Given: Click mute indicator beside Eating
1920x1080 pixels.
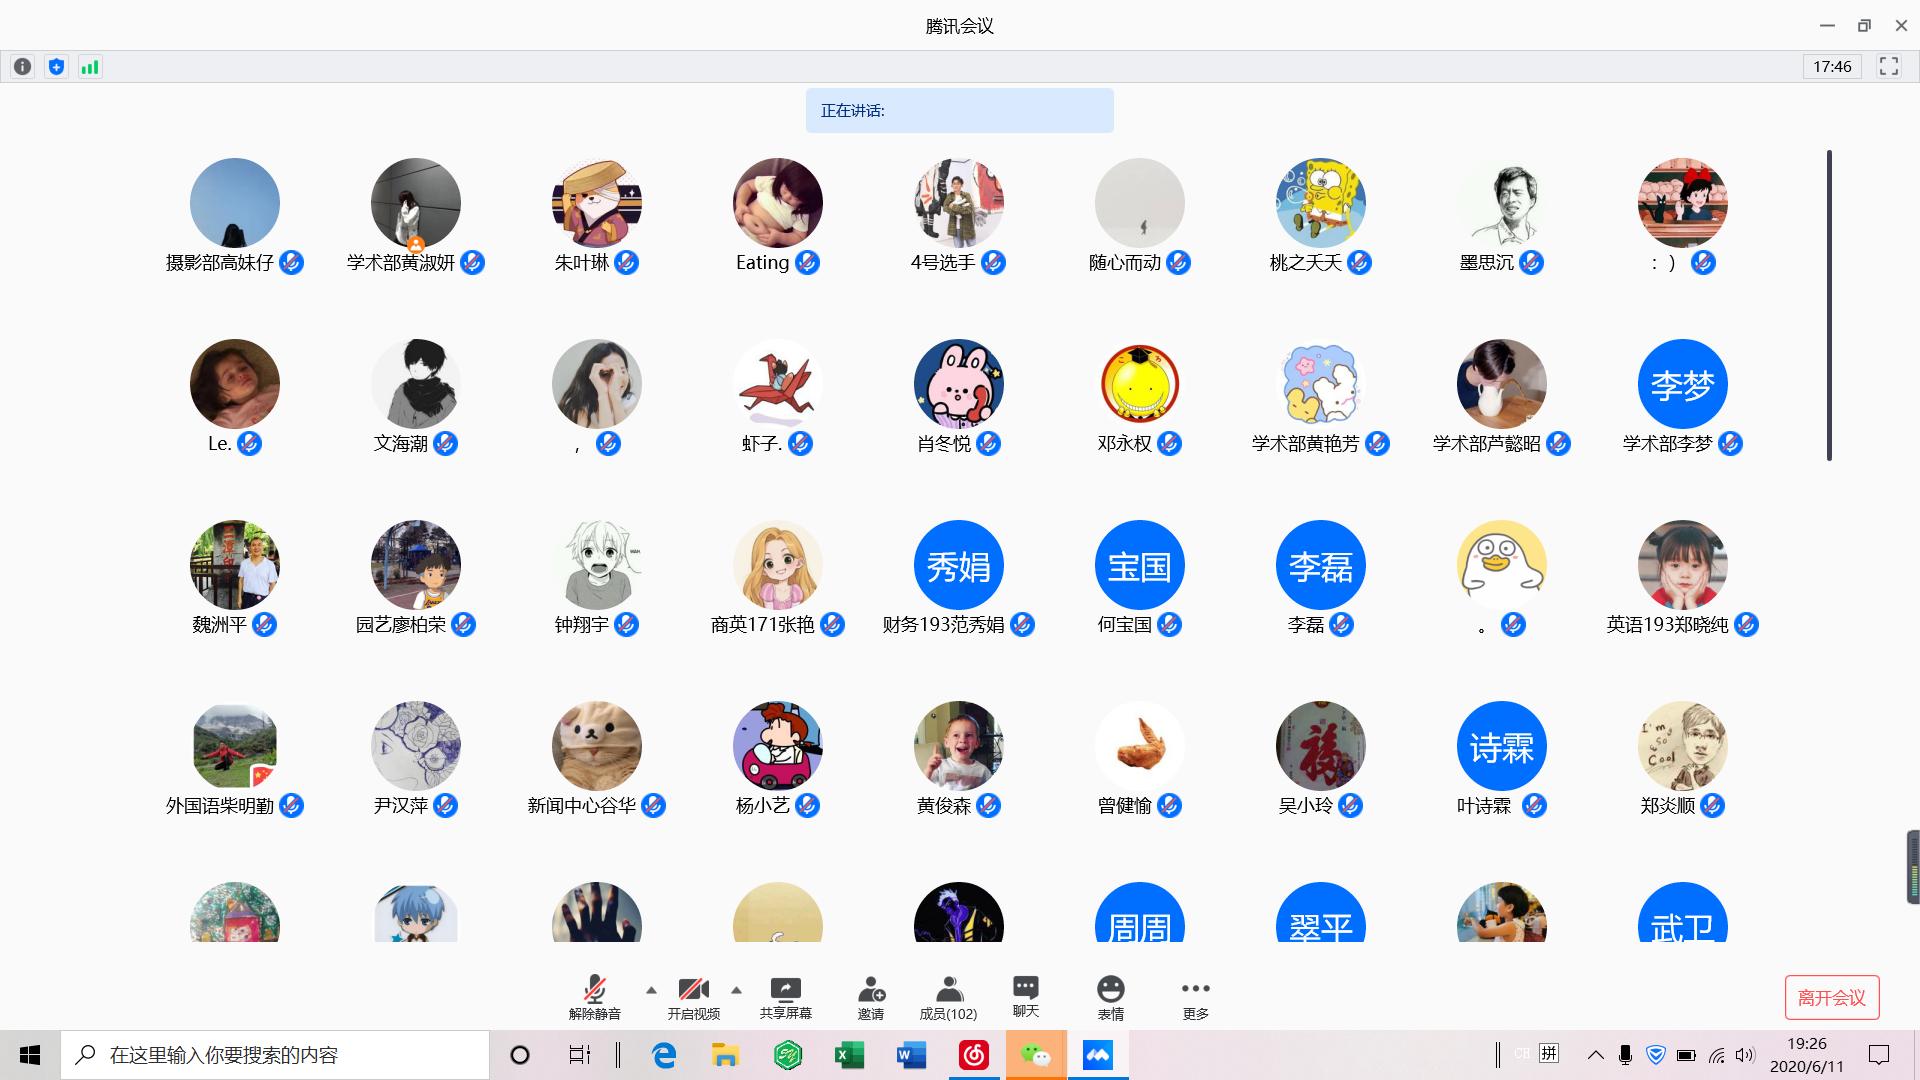Looking at the screenshot, I should tap(807, 263).
